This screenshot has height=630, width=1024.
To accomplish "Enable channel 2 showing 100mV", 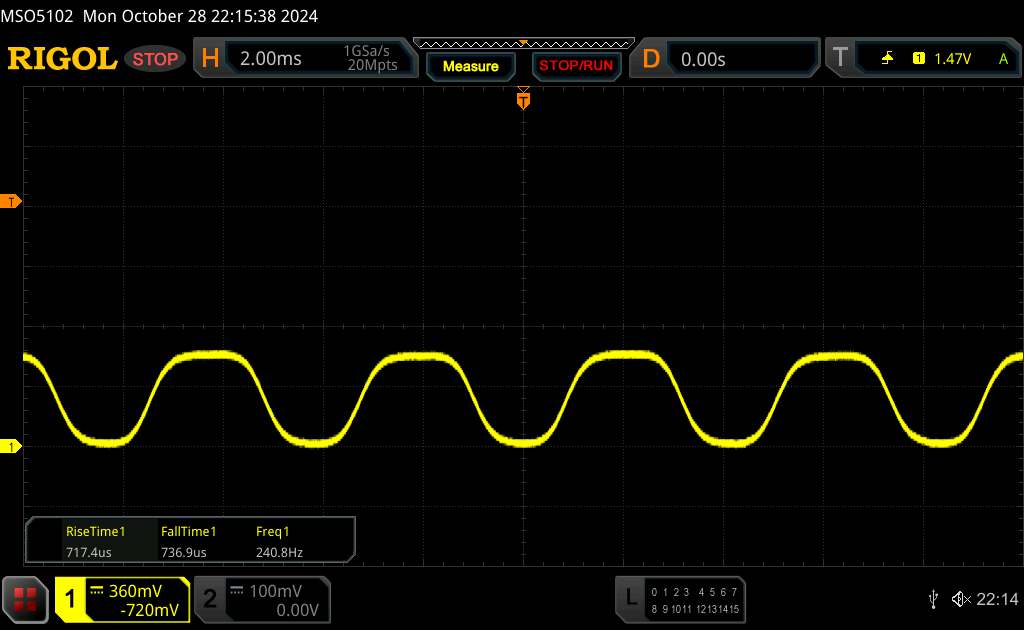I will pos(260,599).
